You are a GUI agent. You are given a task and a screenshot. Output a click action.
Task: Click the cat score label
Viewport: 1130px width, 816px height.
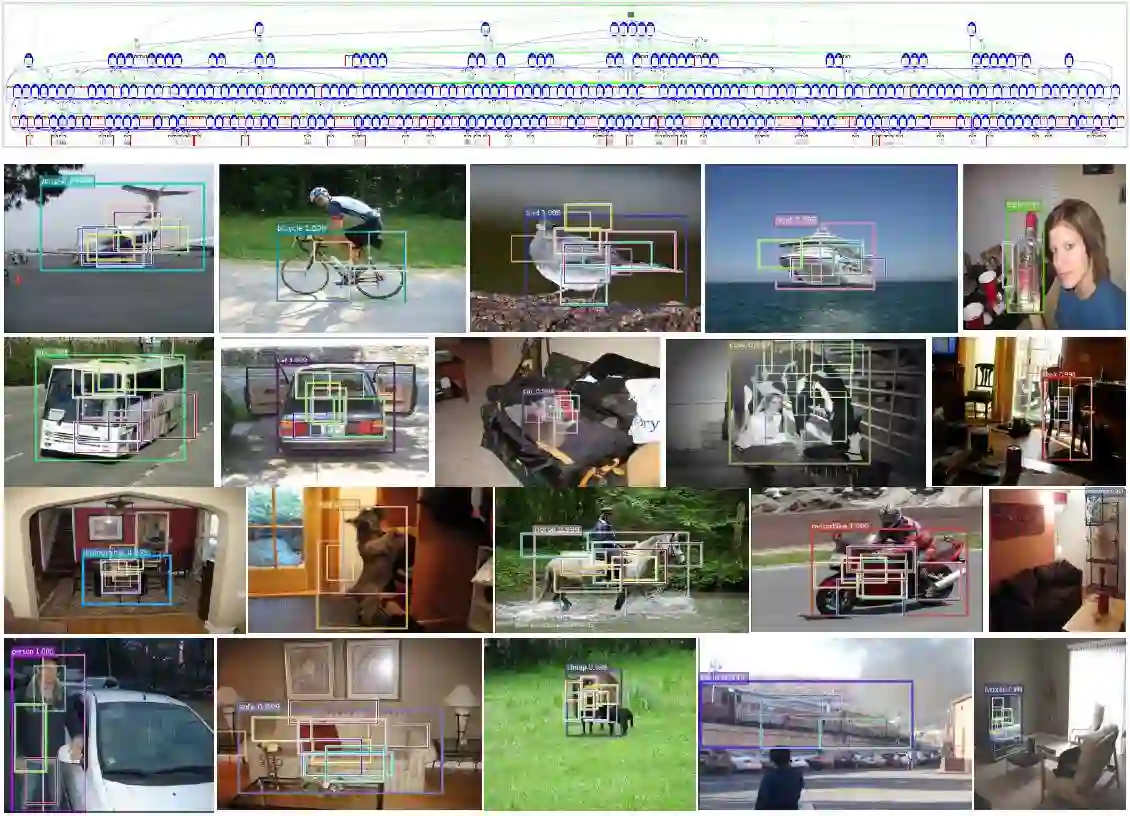[539, 391]
